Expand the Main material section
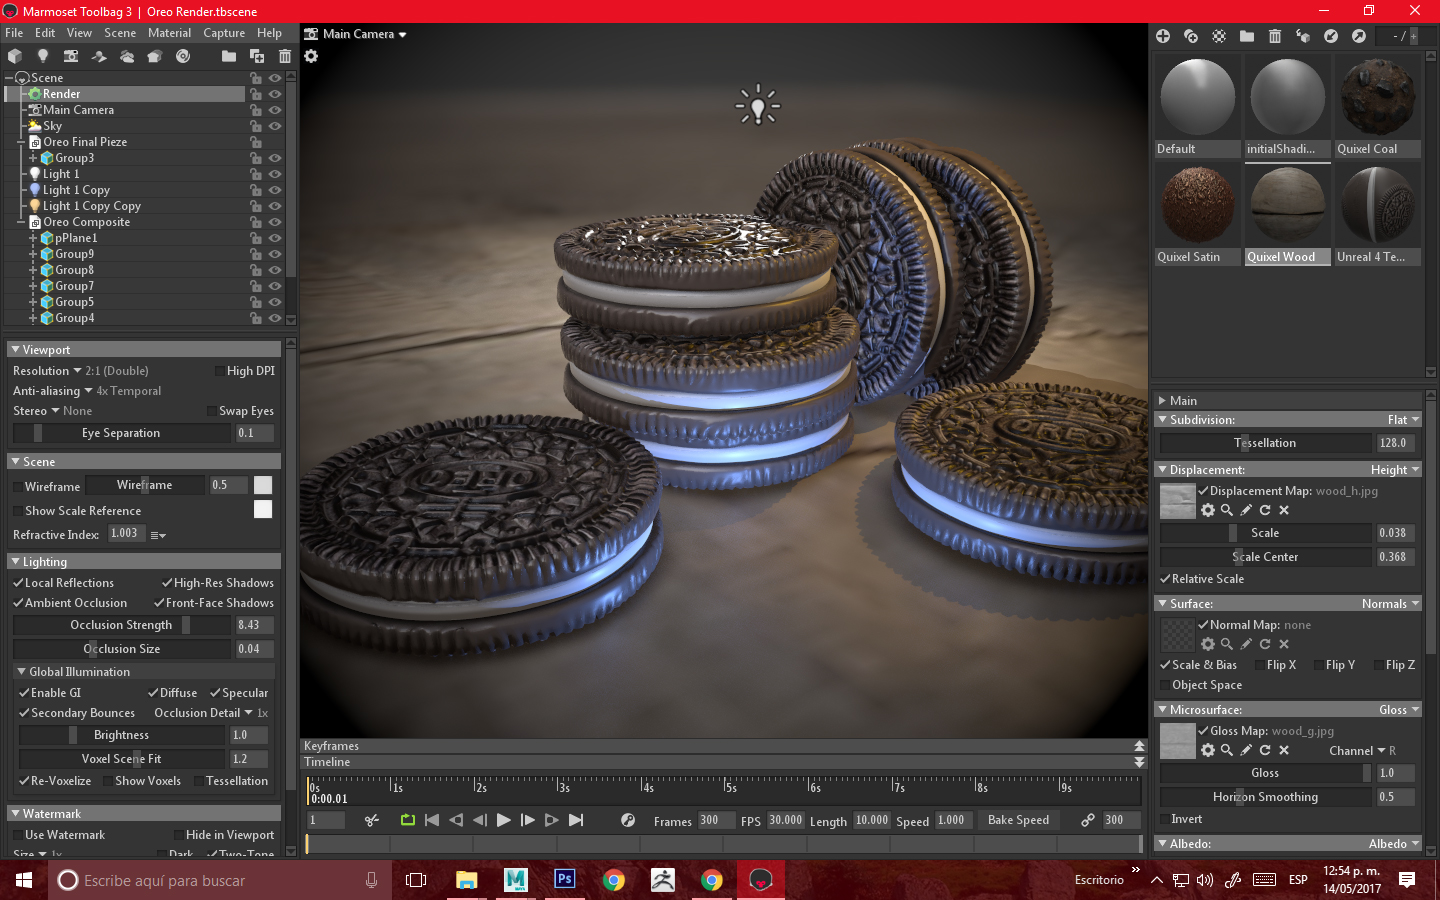The height and width of the screenshot is (900, 1440). pyautogui.click(x=1162, y=401)
